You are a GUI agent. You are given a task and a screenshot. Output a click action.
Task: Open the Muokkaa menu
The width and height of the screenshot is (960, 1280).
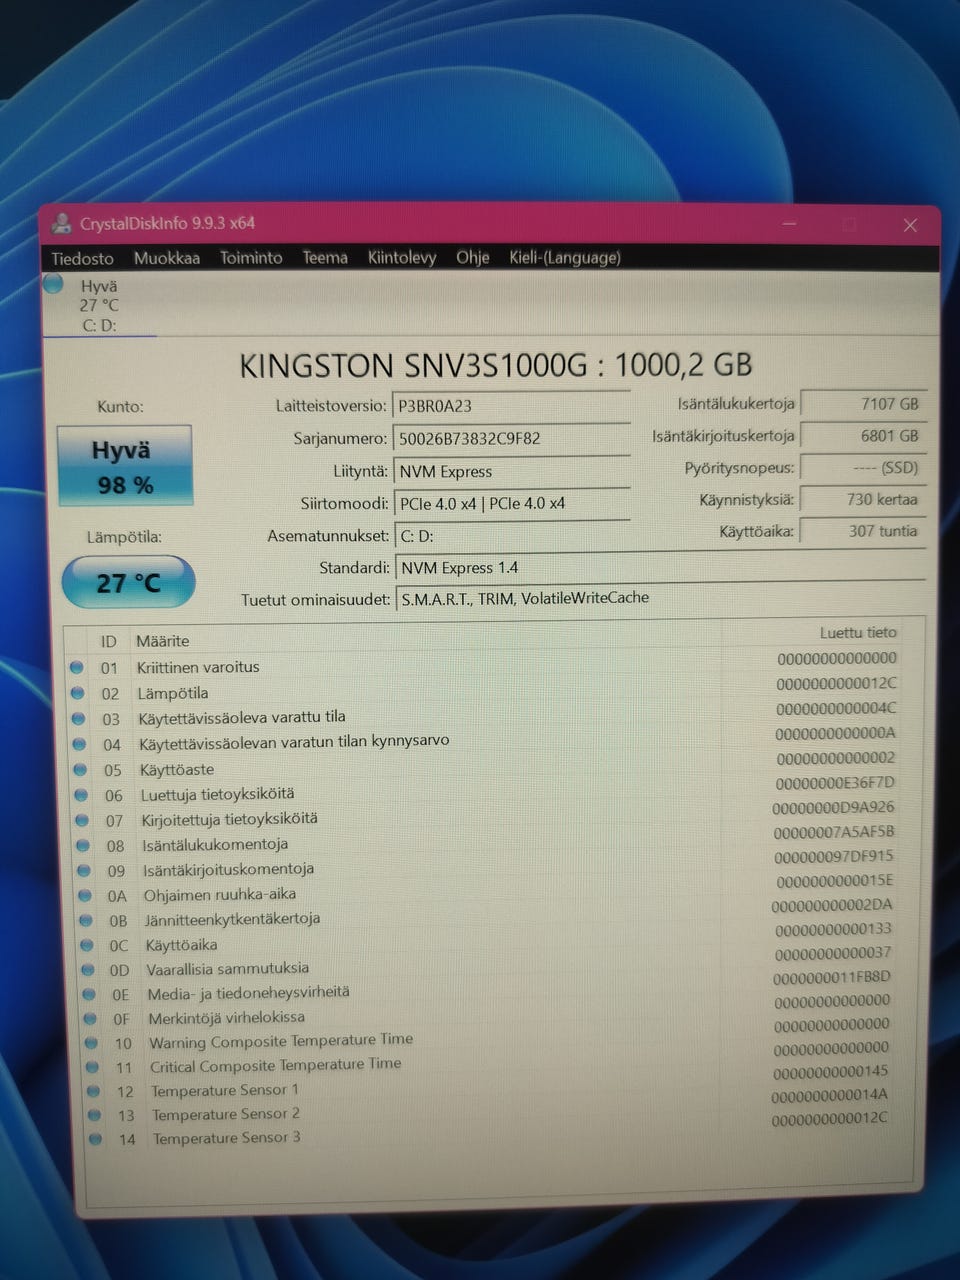[167, 258]
